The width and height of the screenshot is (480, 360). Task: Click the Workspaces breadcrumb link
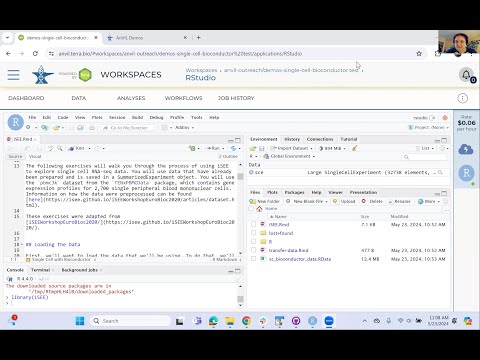pos(201,70)
